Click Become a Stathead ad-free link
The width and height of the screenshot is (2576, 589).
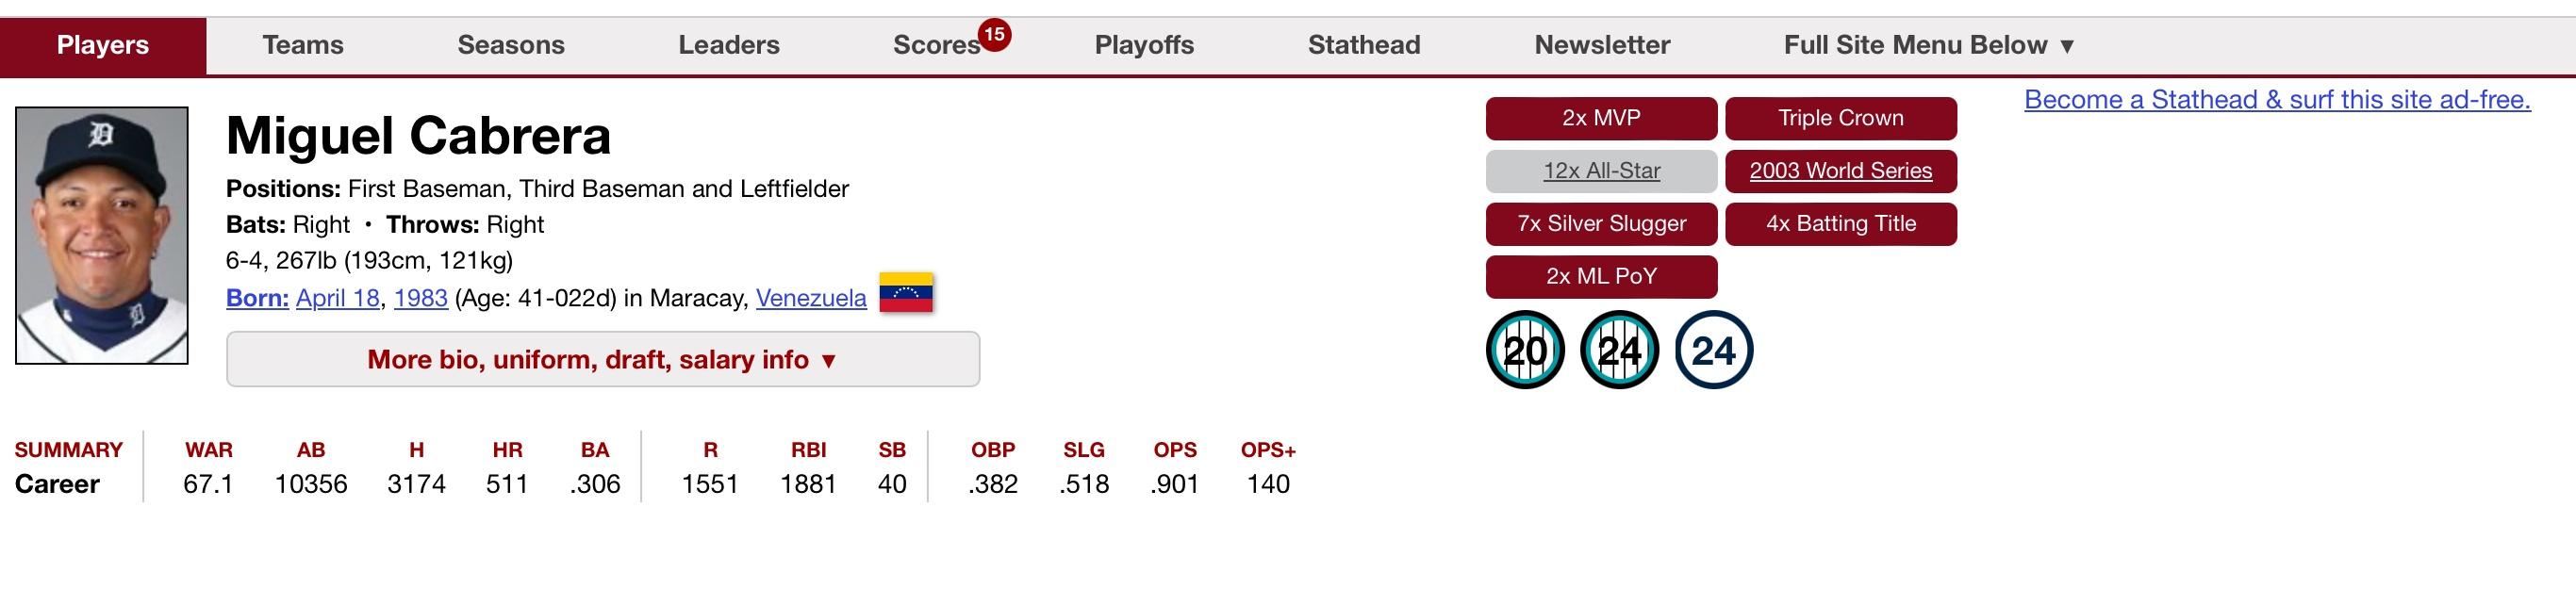tap(2277, 100)
